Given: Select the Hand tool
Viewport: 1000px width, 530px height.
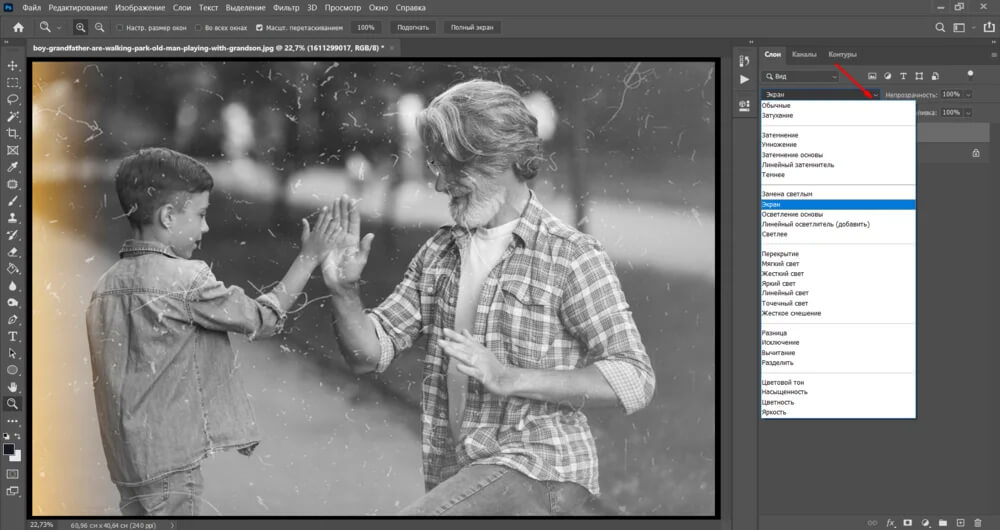Looking at the screenshot, I should coord(13,387).
